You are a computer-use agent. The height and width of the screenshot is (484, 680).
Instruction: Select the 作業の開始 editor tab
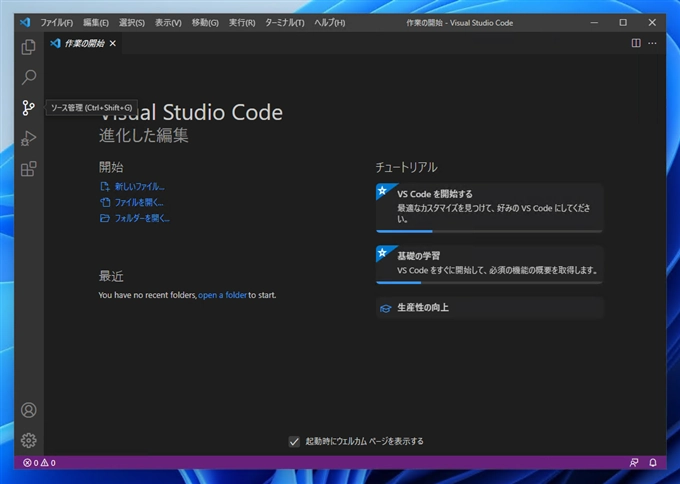pyautogui.click(x=83, y=43)
